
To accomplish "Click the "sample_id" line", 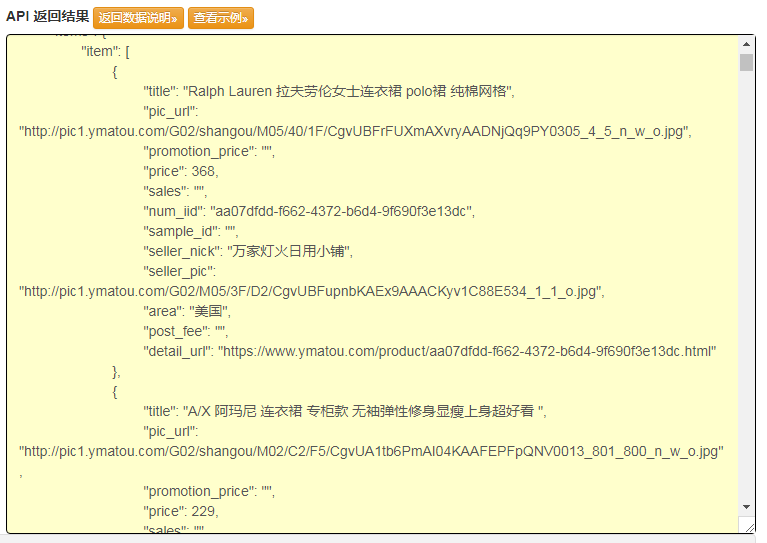I will click(190, 231).
